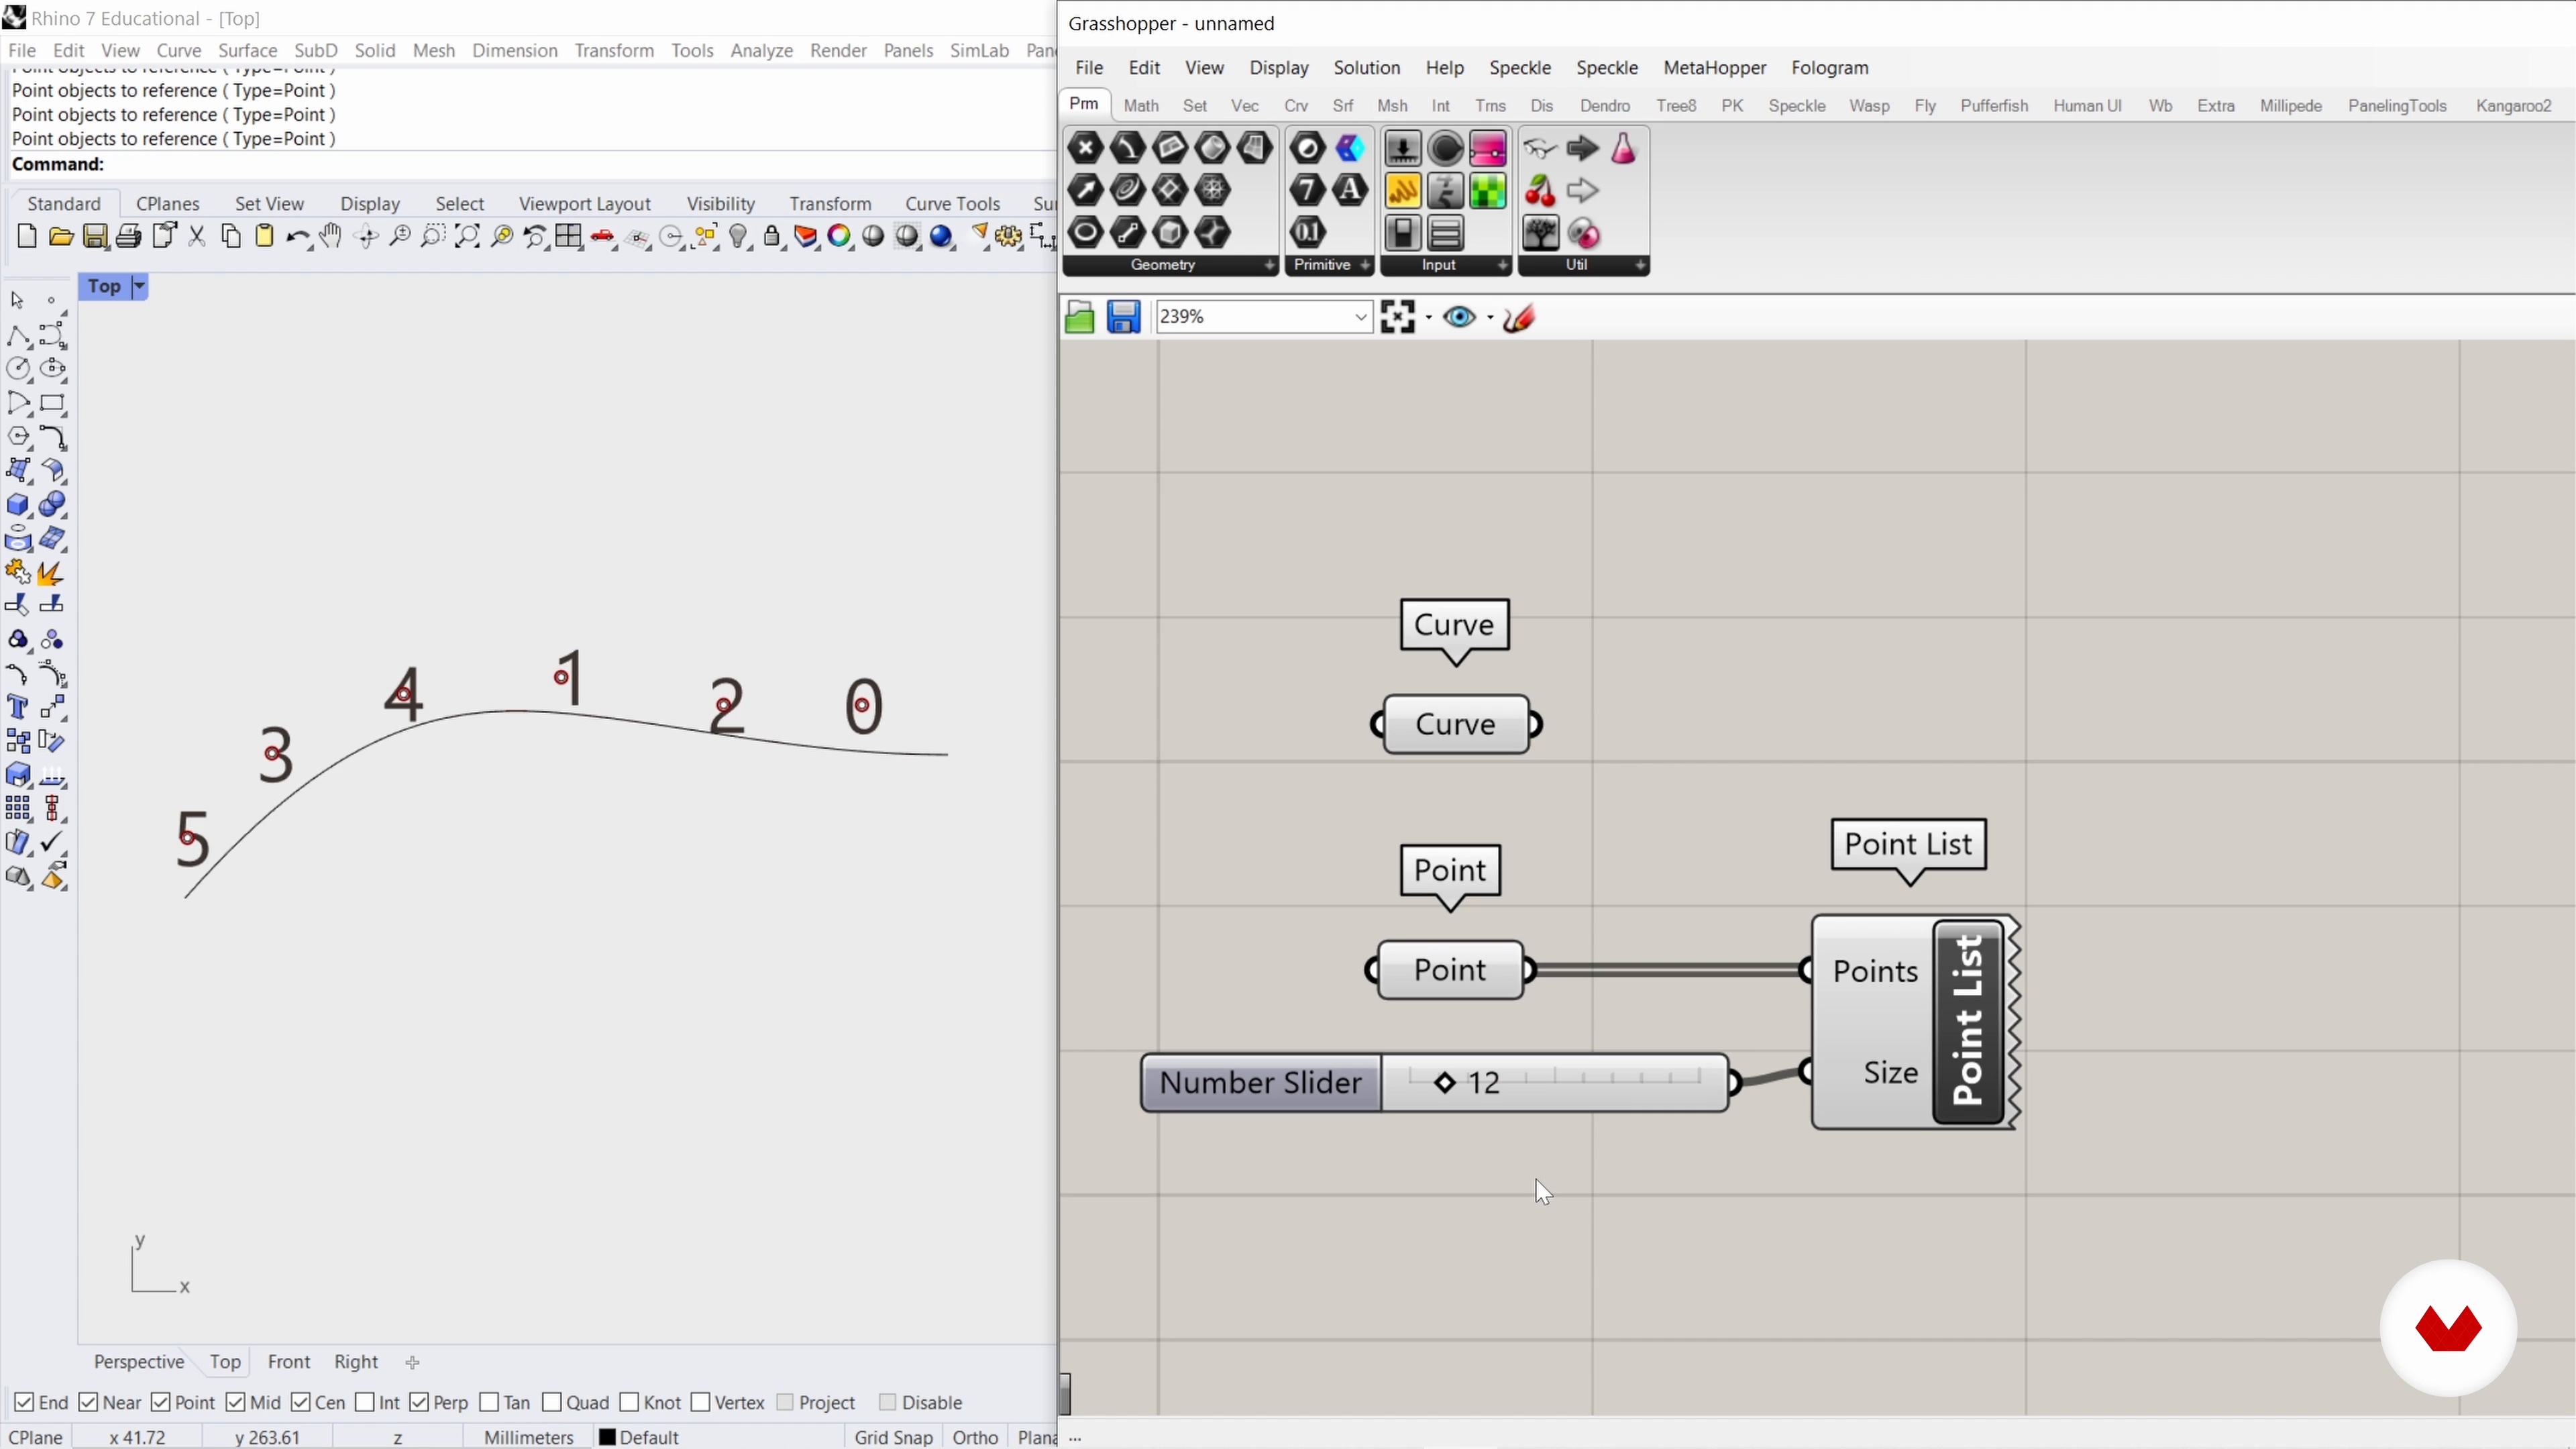The height and width of the screenshot is (1449, 2576).
Task: Open the zoom extents dropdown arrow
Action: pyautogui.click(x=1428, y=318)
